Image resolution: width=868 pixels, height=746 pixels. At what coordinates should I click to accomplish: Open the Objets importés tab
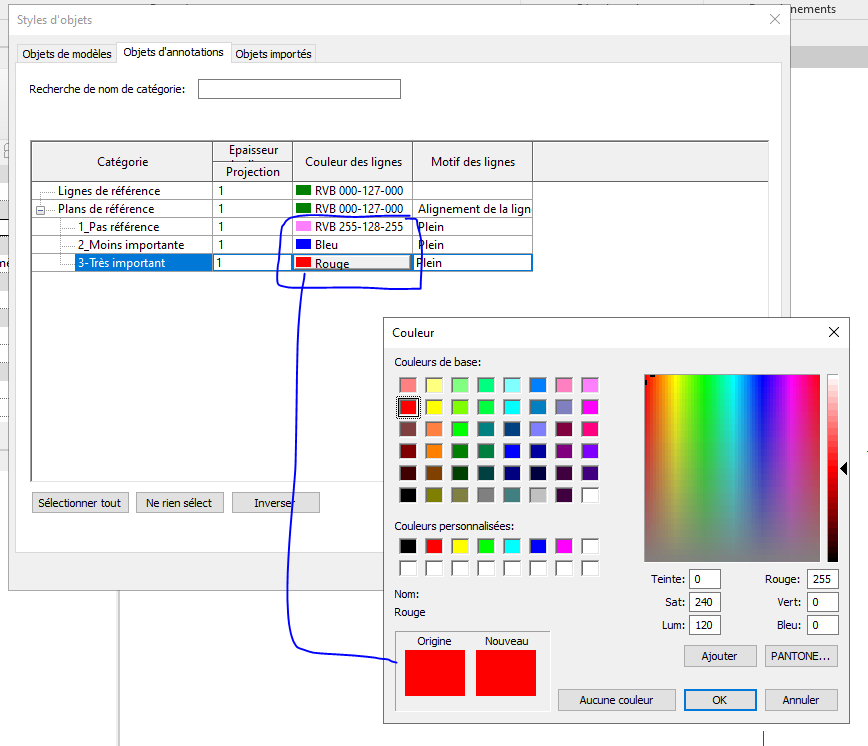tap(273, 54)
